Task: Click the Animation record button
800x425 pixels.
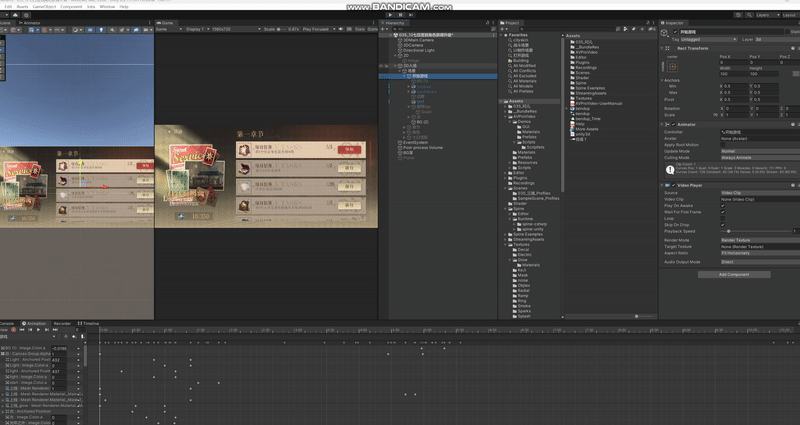Action: [14, 330]
